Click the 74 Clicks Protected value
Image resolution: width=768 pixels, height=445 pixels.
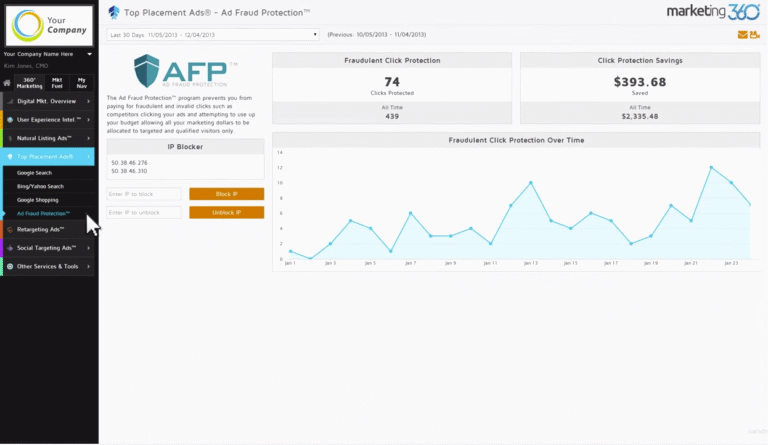[392, 82]
